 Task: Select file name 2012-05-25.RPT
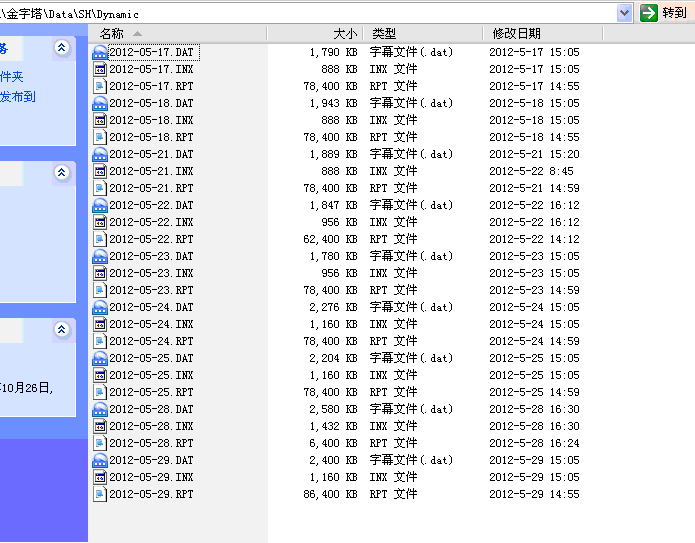click(x=152, y=392)
